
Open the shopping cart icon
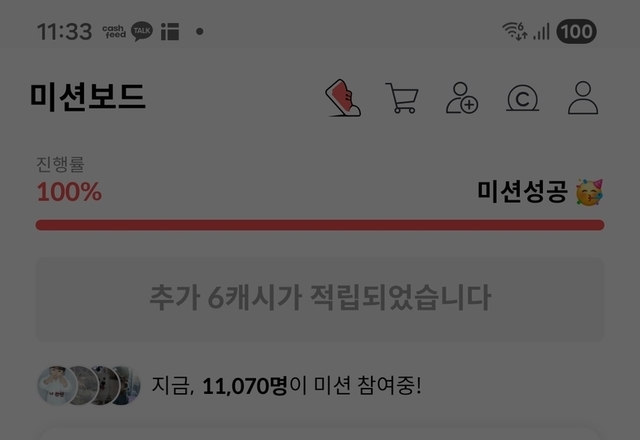[x=402, y=98]
